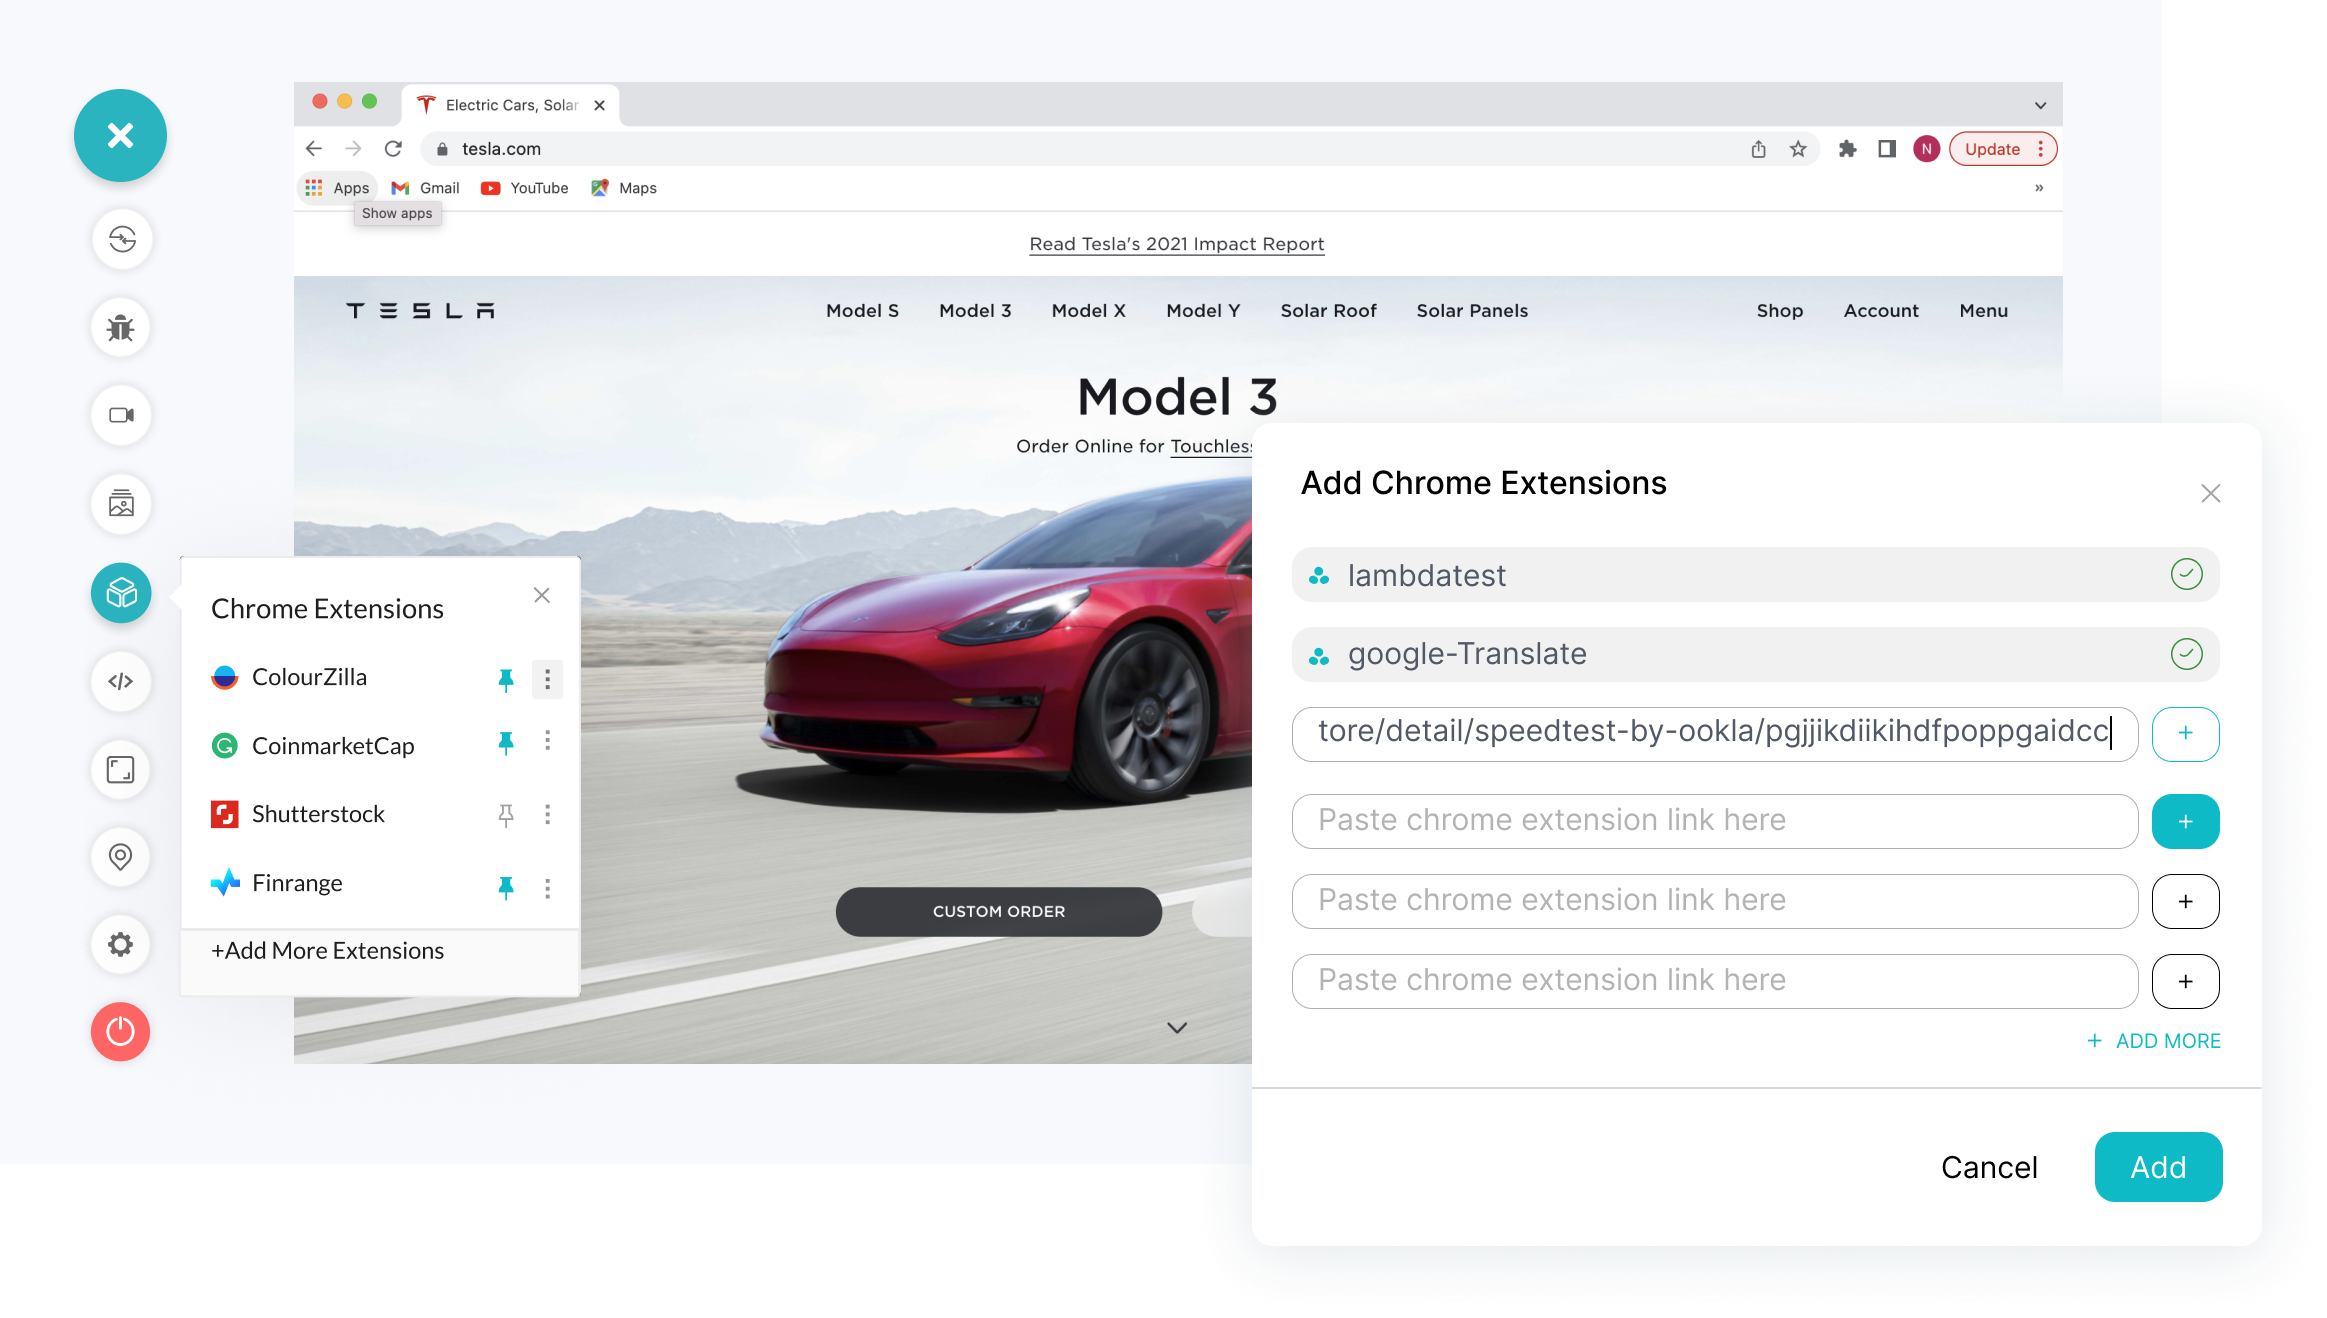The height and width of the screenshot is (1318, 2327).
Task: Open the Tesla Menu
Action: point(1983,311)
